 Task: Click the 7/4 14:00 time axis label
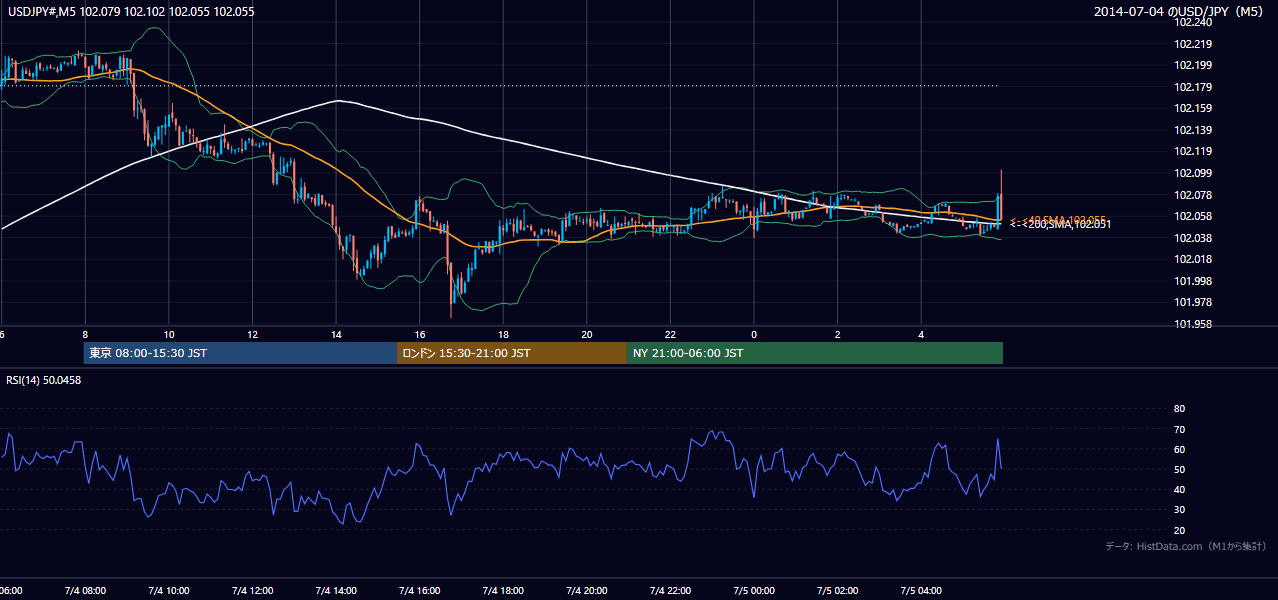336,590
